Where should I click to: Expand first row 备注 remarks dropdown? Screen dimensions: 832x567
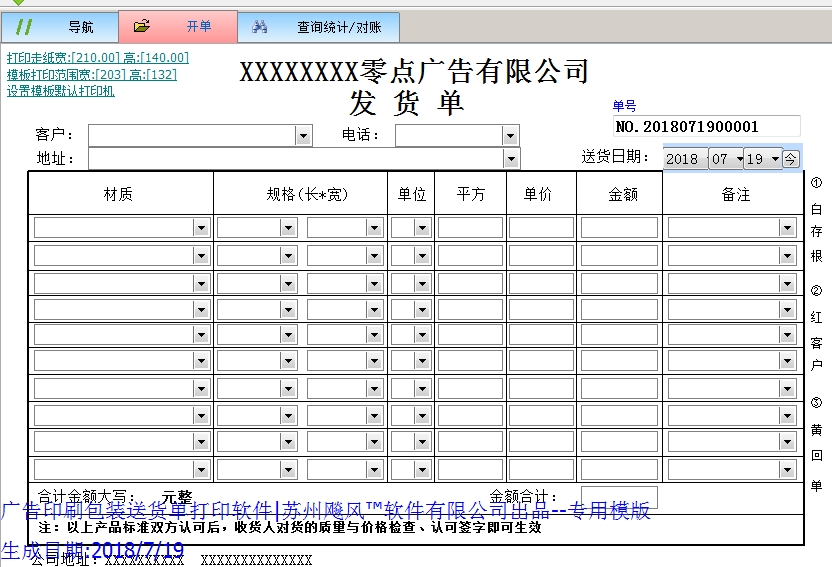click(787, 228)
